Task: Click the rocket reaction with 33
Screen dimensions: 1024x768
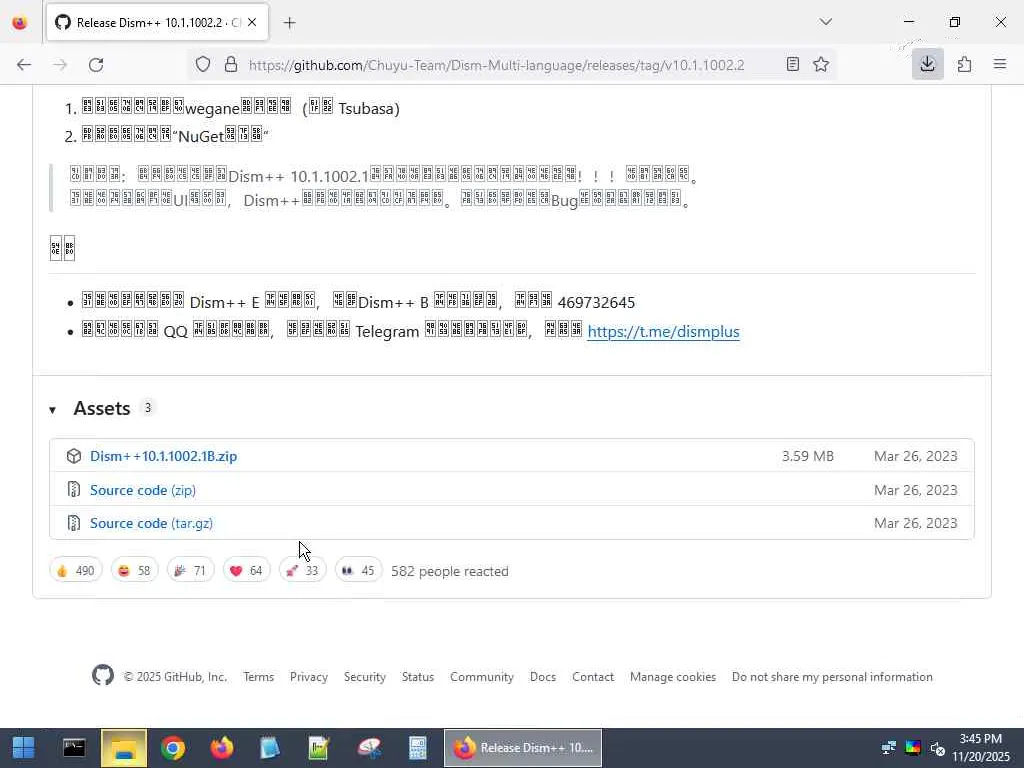Action: coord(302,571)
